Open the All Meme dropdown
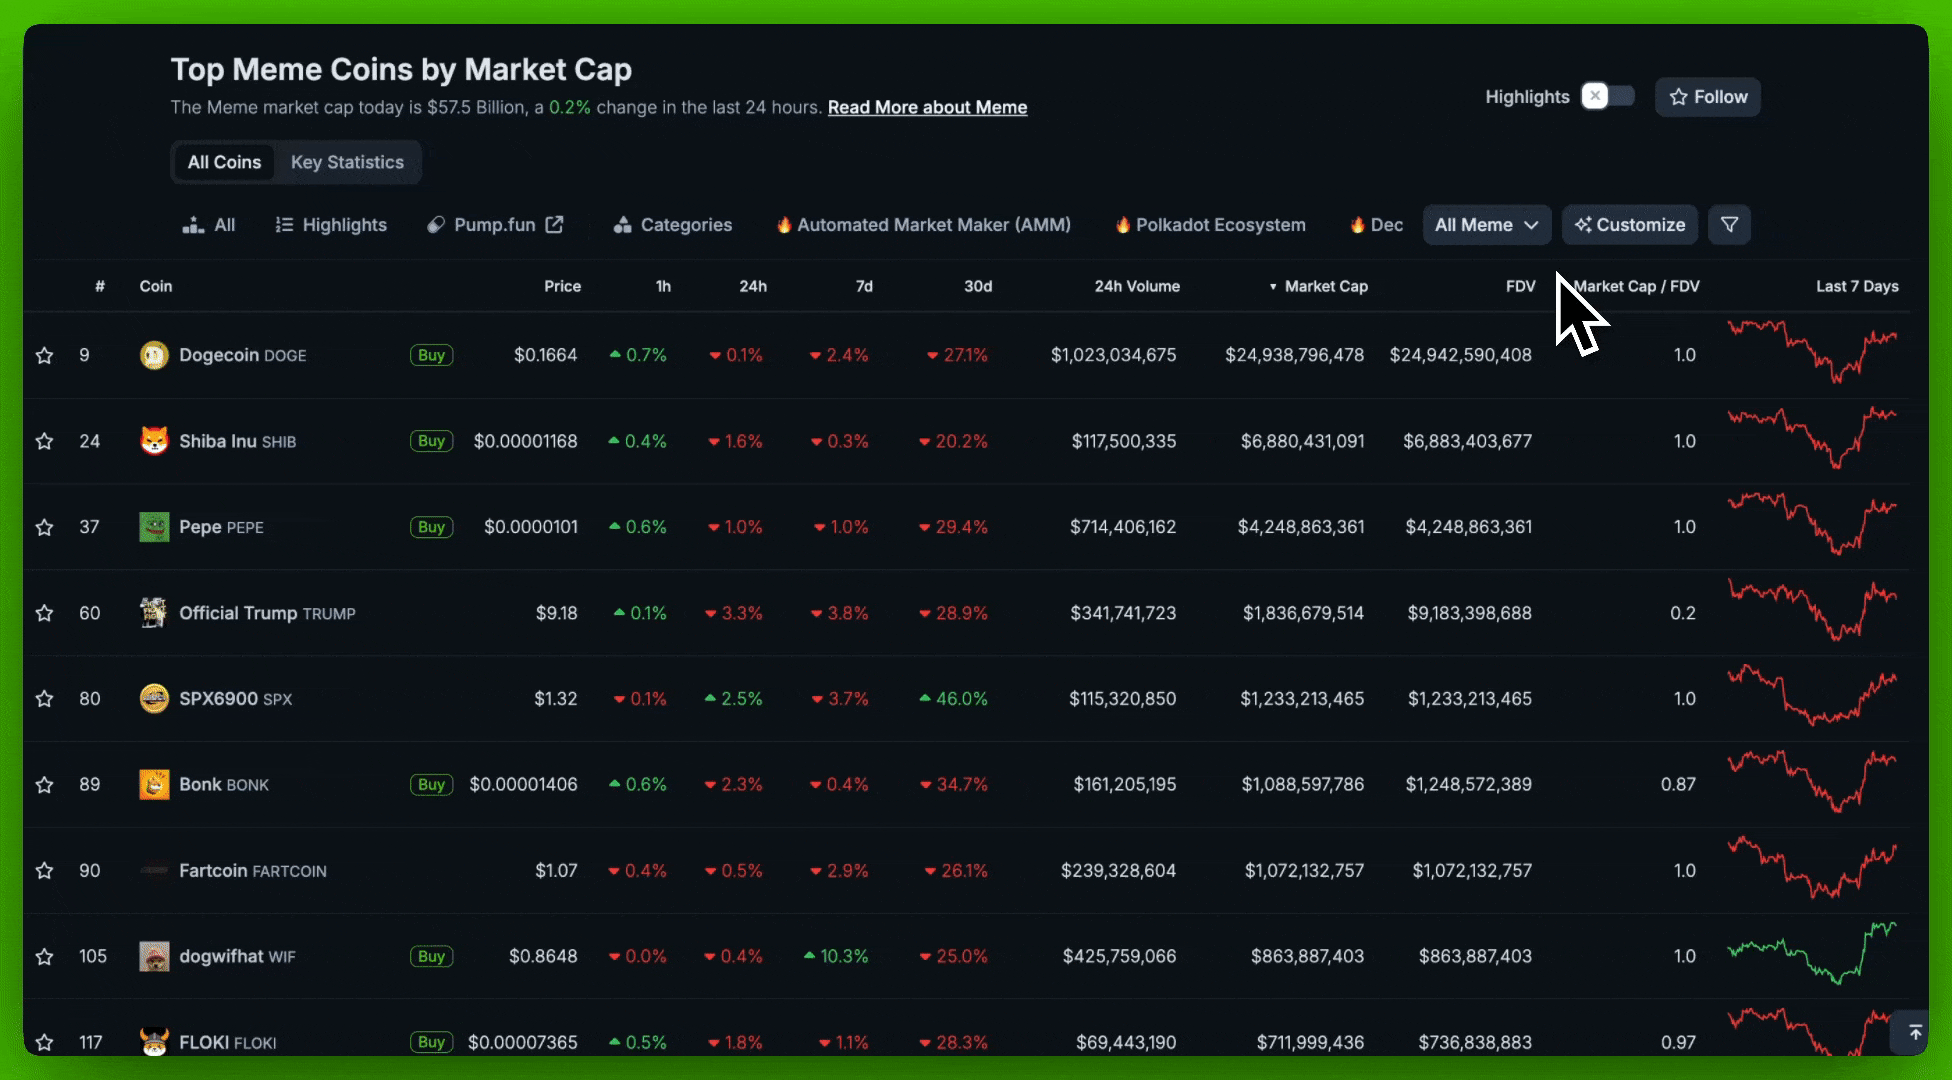 tap(1486, 224)
